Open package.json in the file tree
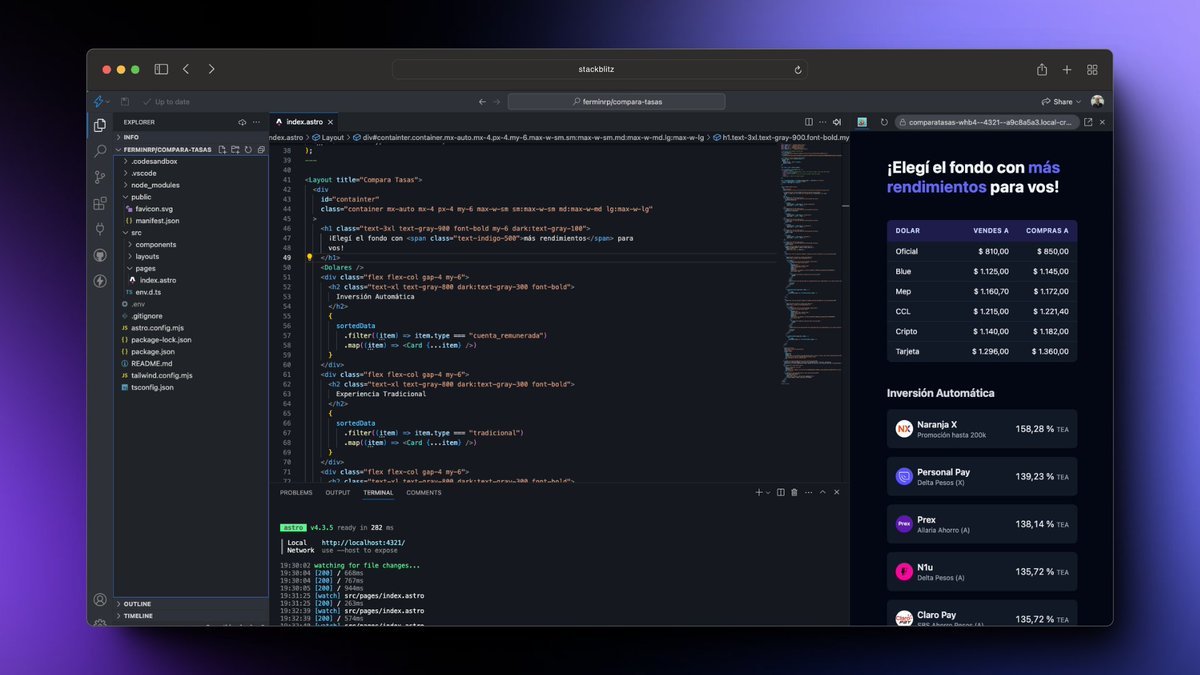 tap(153, 351)
